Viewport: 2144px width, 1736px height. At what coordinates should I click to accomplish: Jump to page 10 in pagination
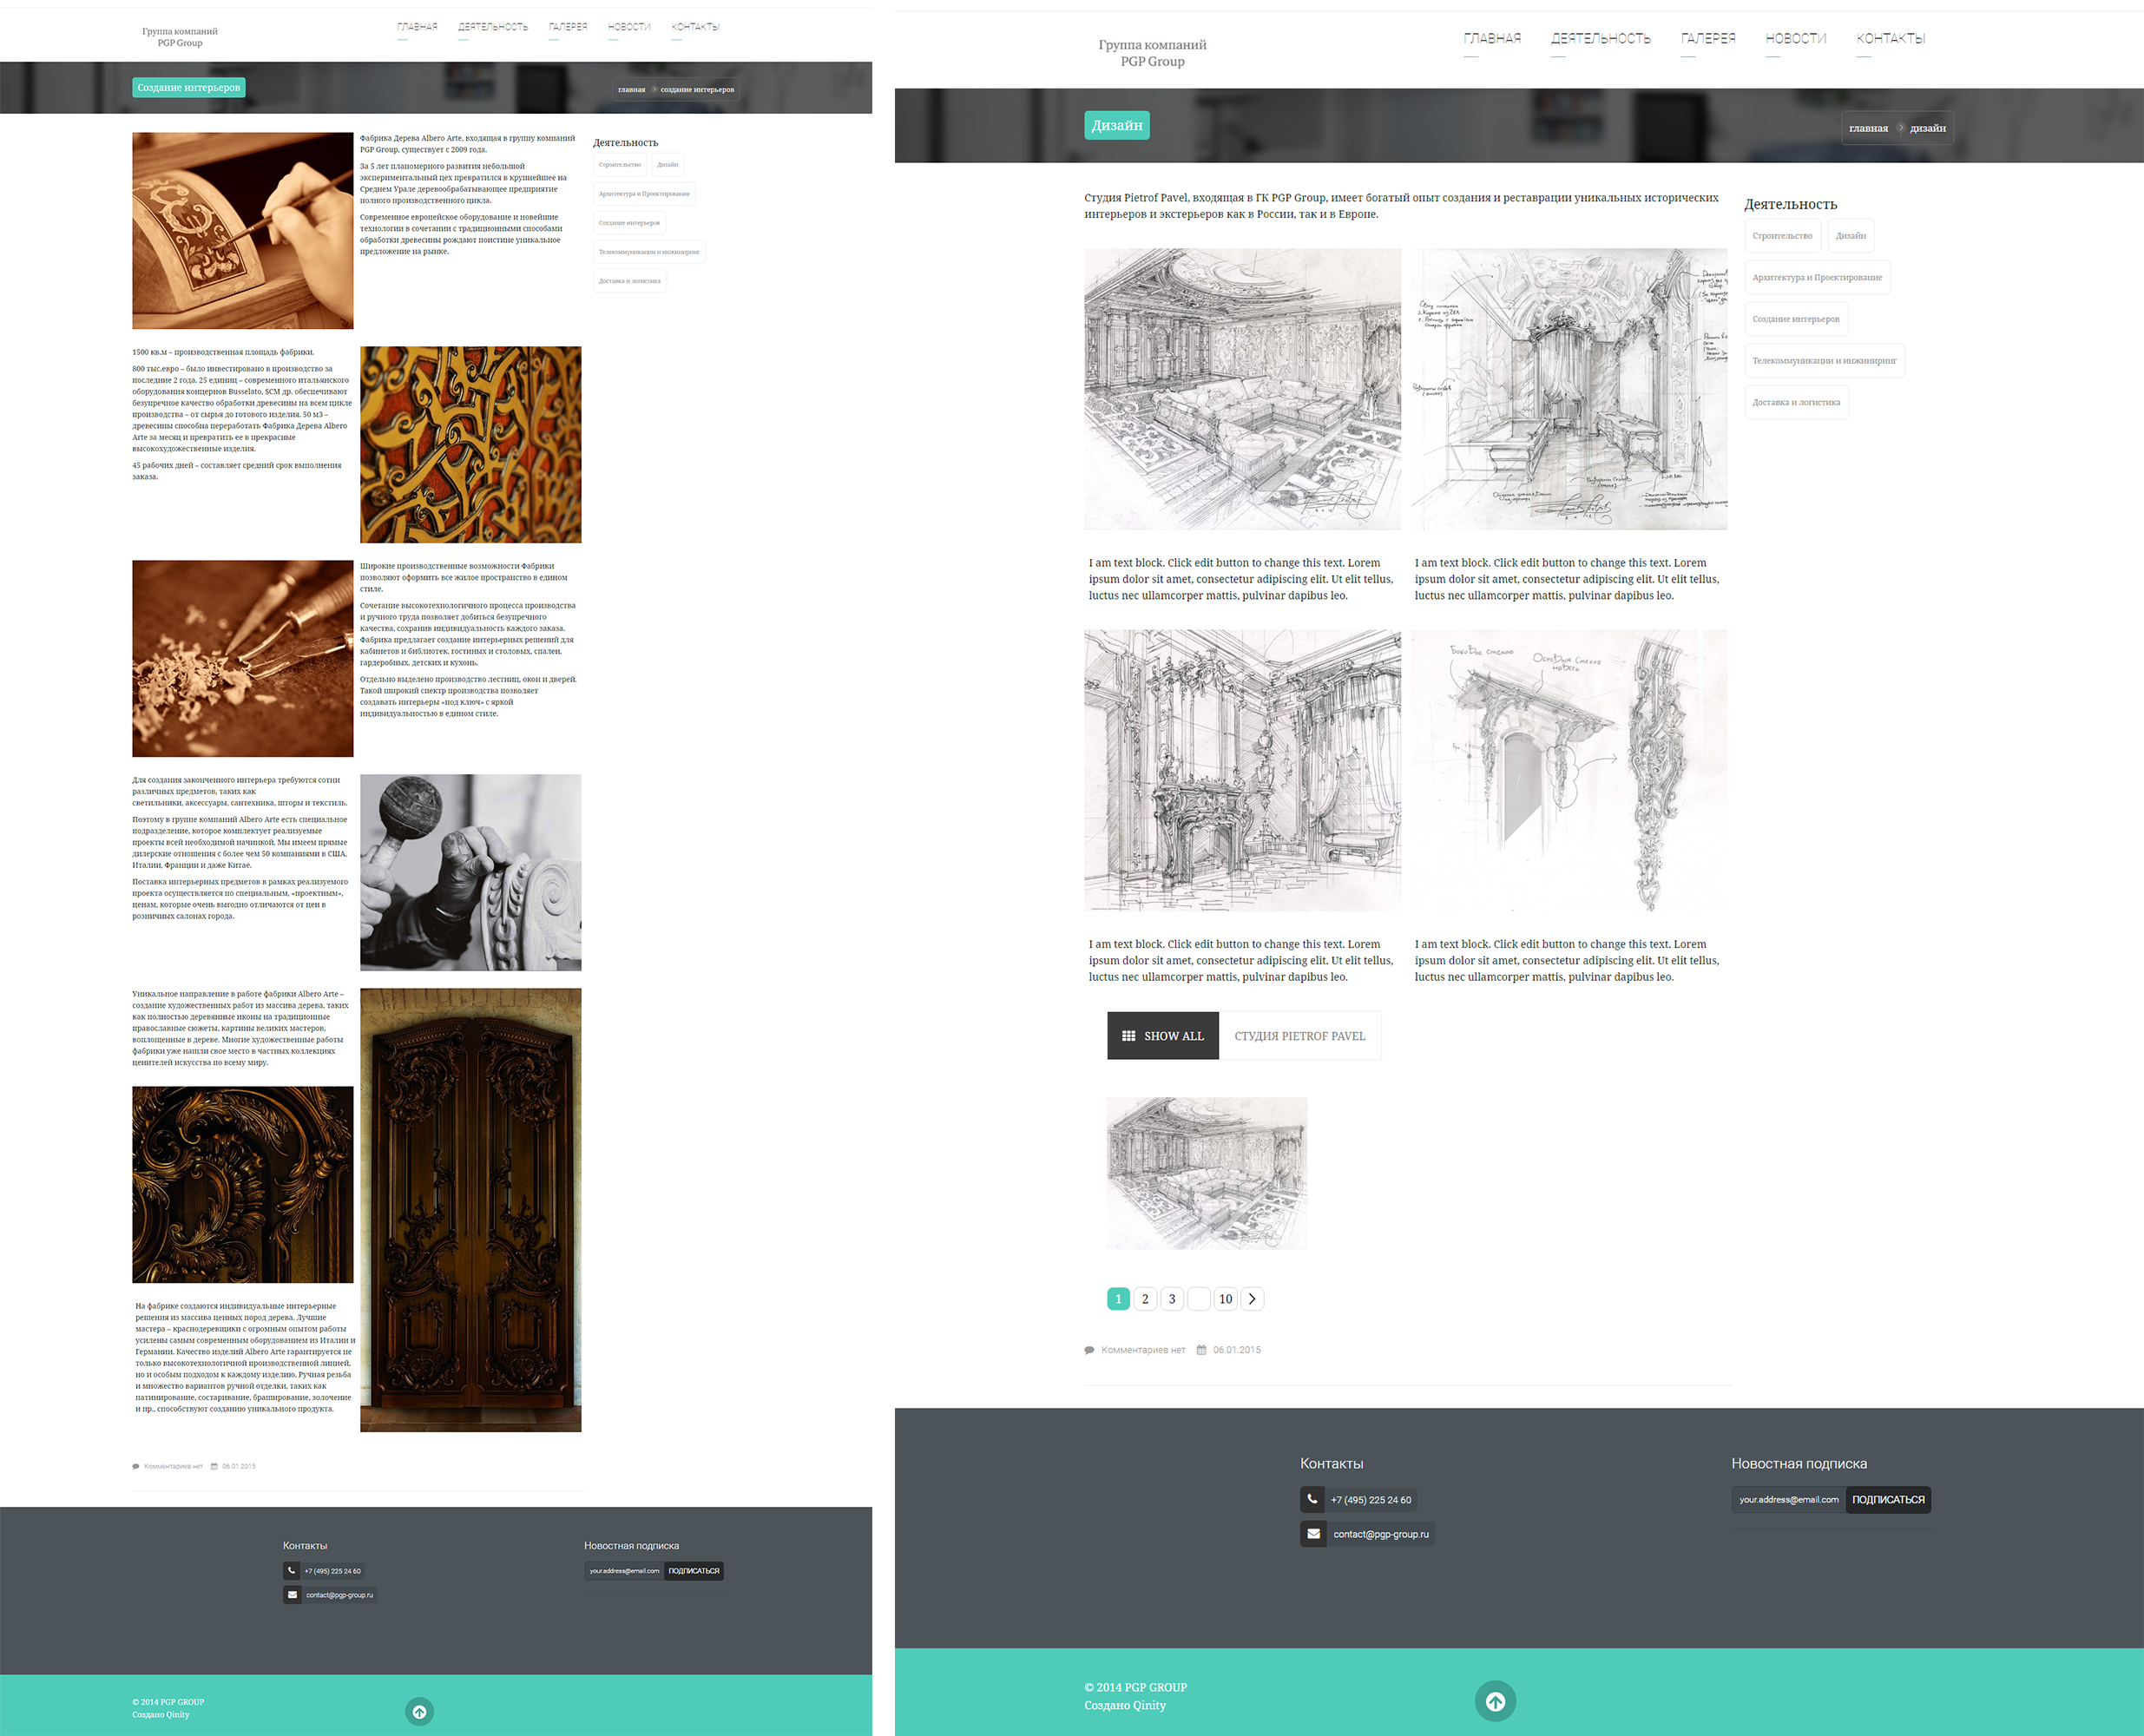pos(1225,1298)
